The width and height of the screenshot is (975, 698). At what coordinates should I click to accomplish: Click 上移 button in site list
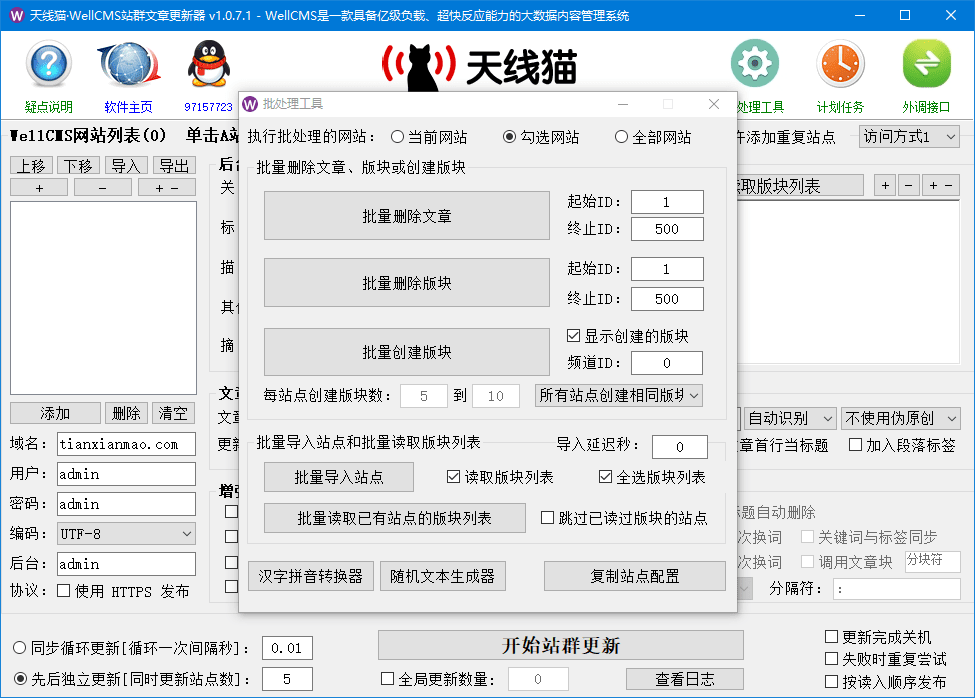(x=31, y=165)
